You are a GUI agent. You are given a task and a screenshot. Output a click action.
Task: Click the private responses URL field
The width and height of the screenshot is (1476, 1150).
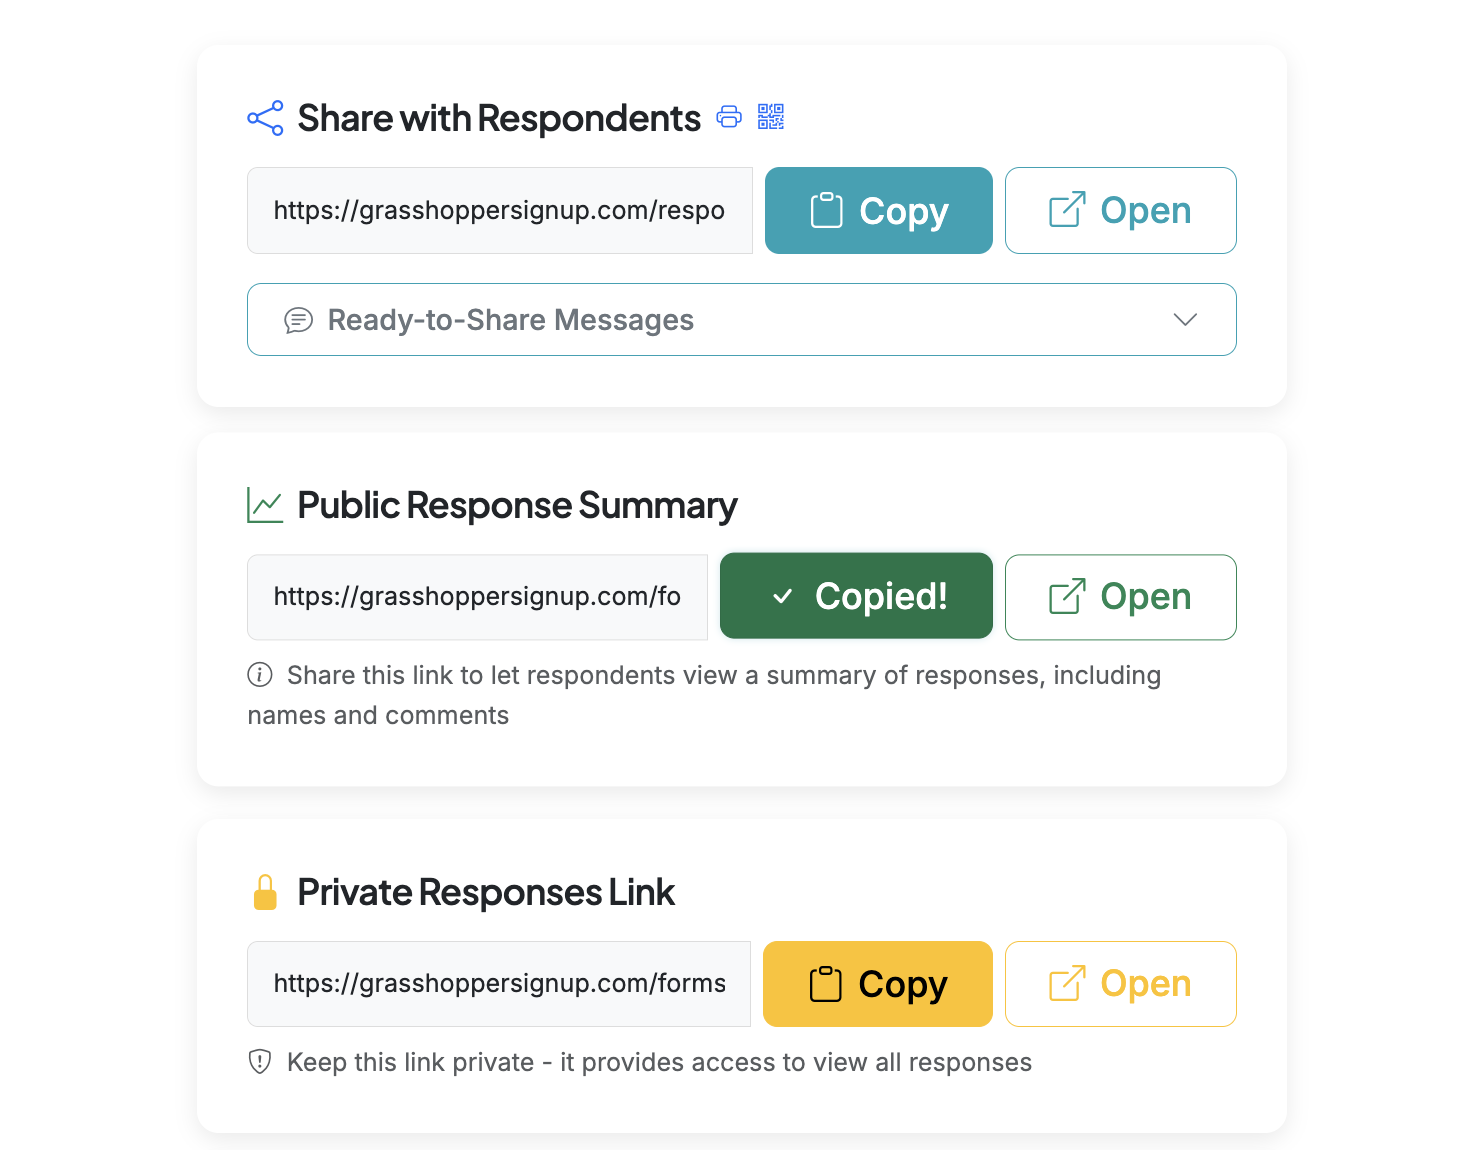tap(499, 983)
